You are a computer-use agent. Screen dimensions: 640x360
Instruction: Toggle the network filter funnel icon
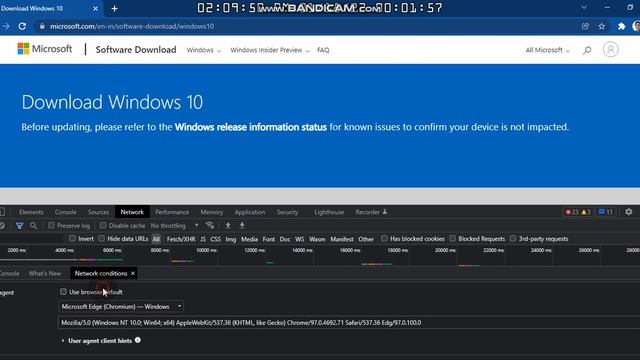coord(19,226)
